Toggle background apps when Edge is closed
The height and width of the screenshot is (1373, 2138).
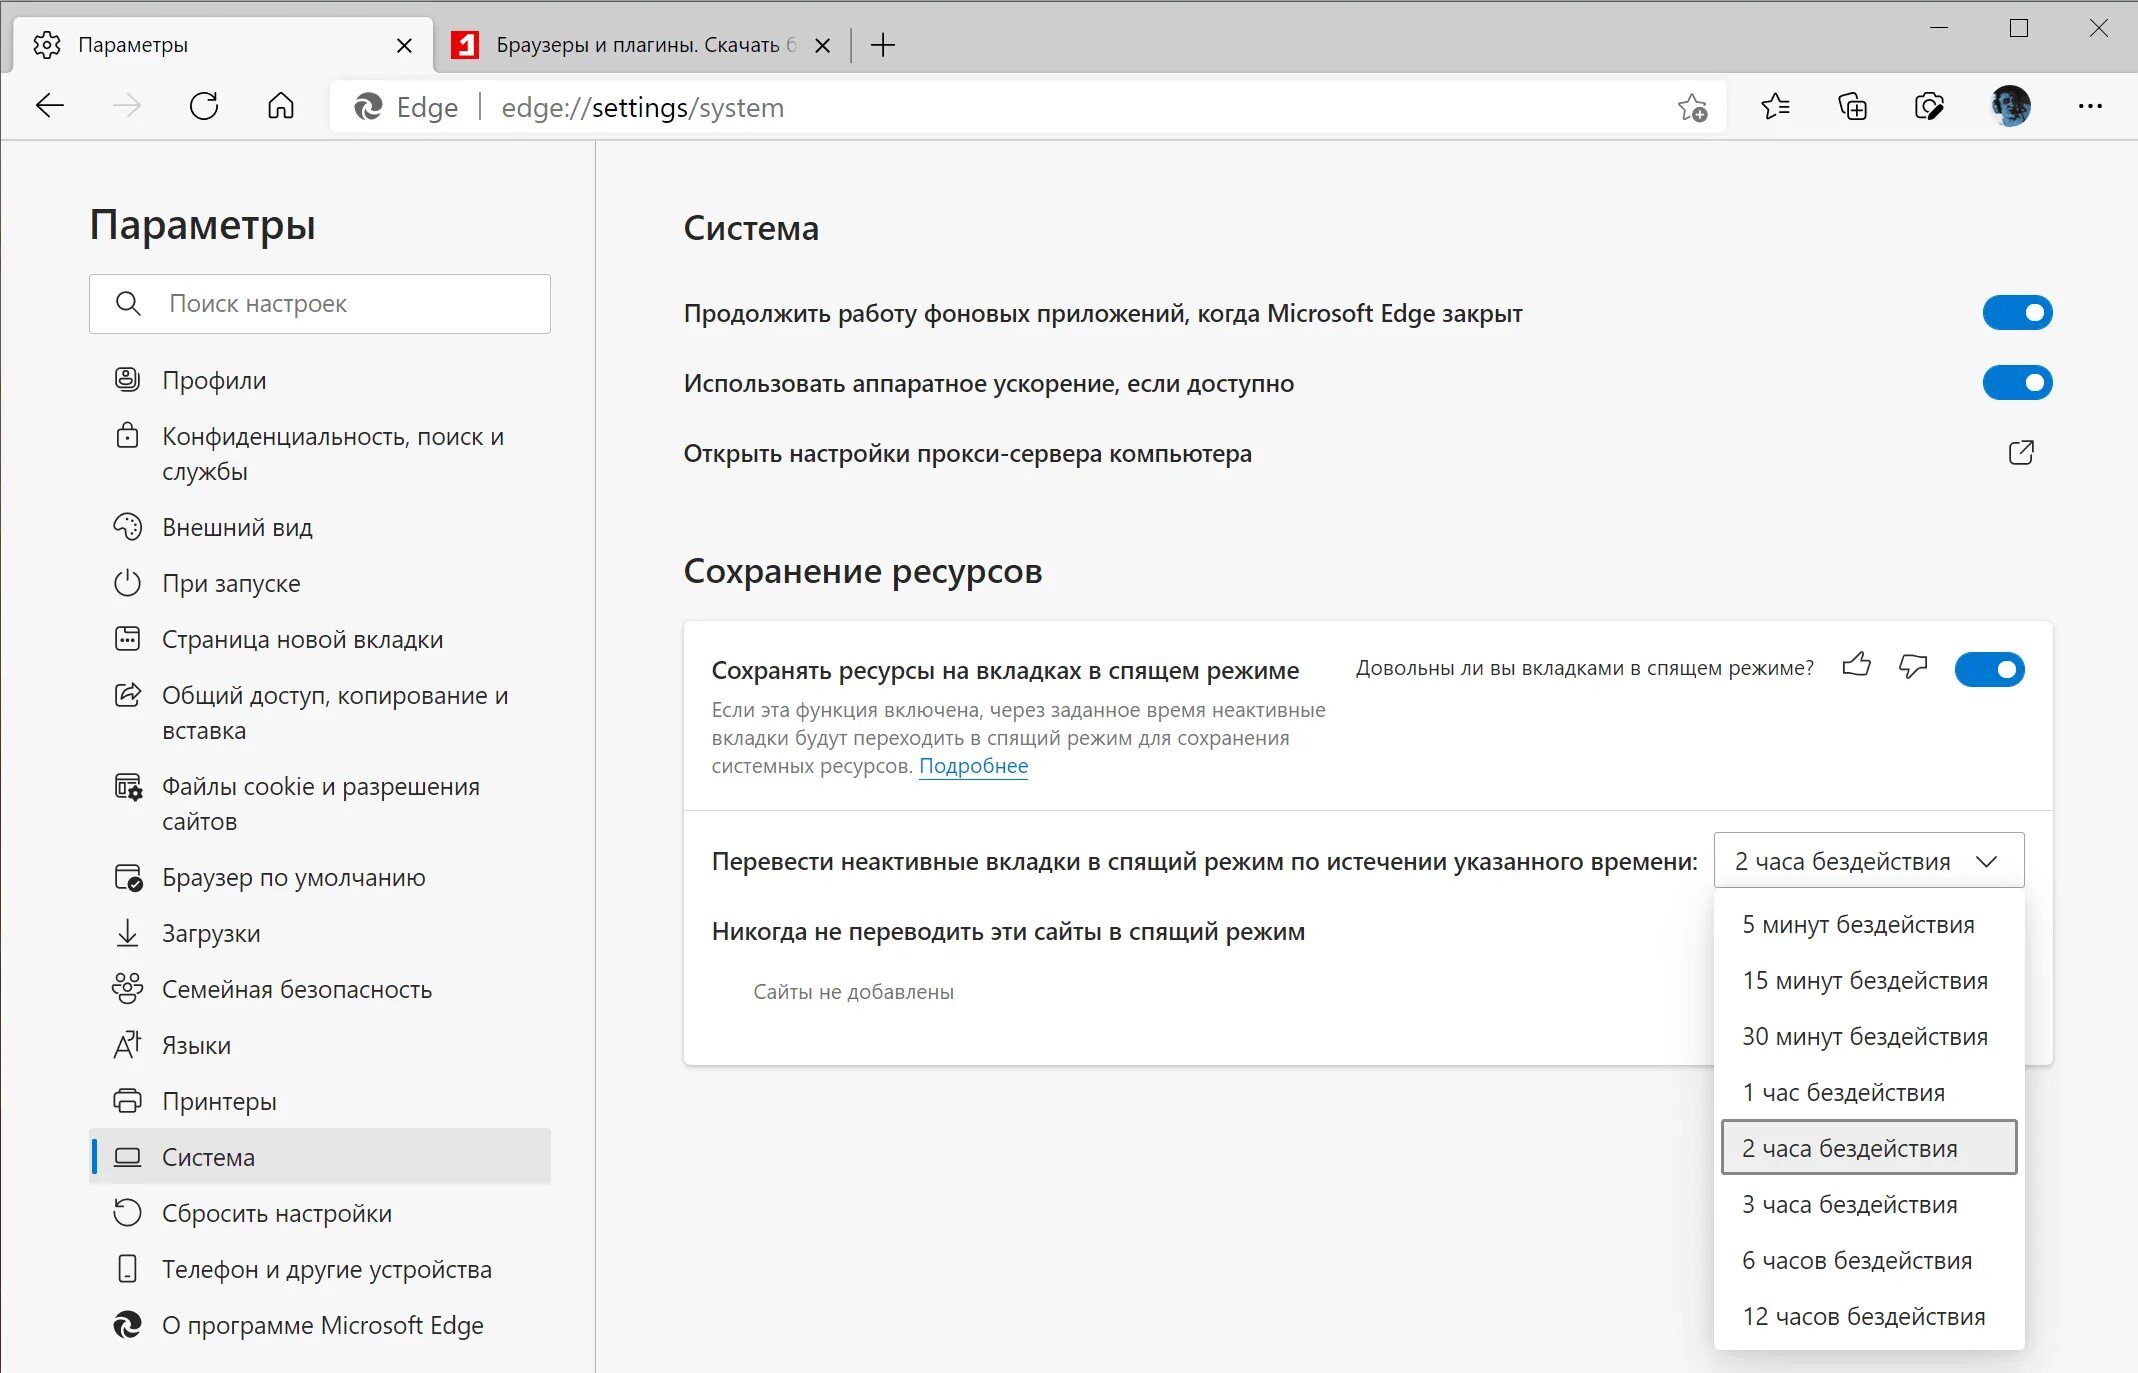point(2017,313)
